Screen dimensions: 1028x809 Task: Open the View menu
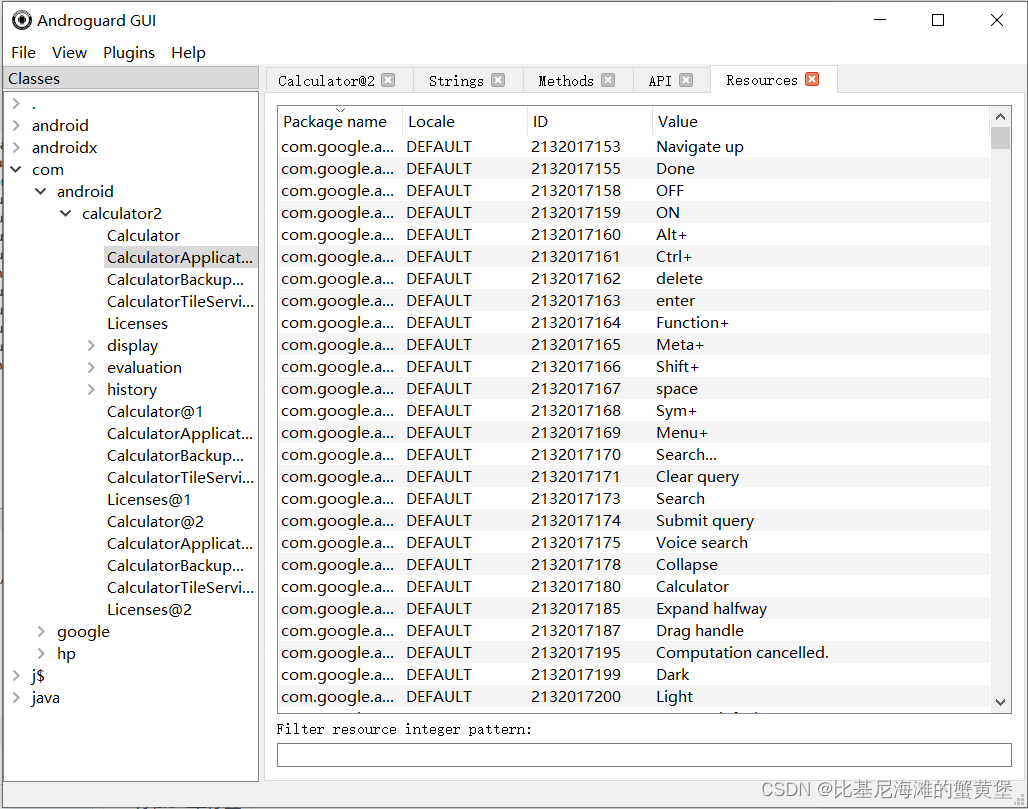(69, 52)
